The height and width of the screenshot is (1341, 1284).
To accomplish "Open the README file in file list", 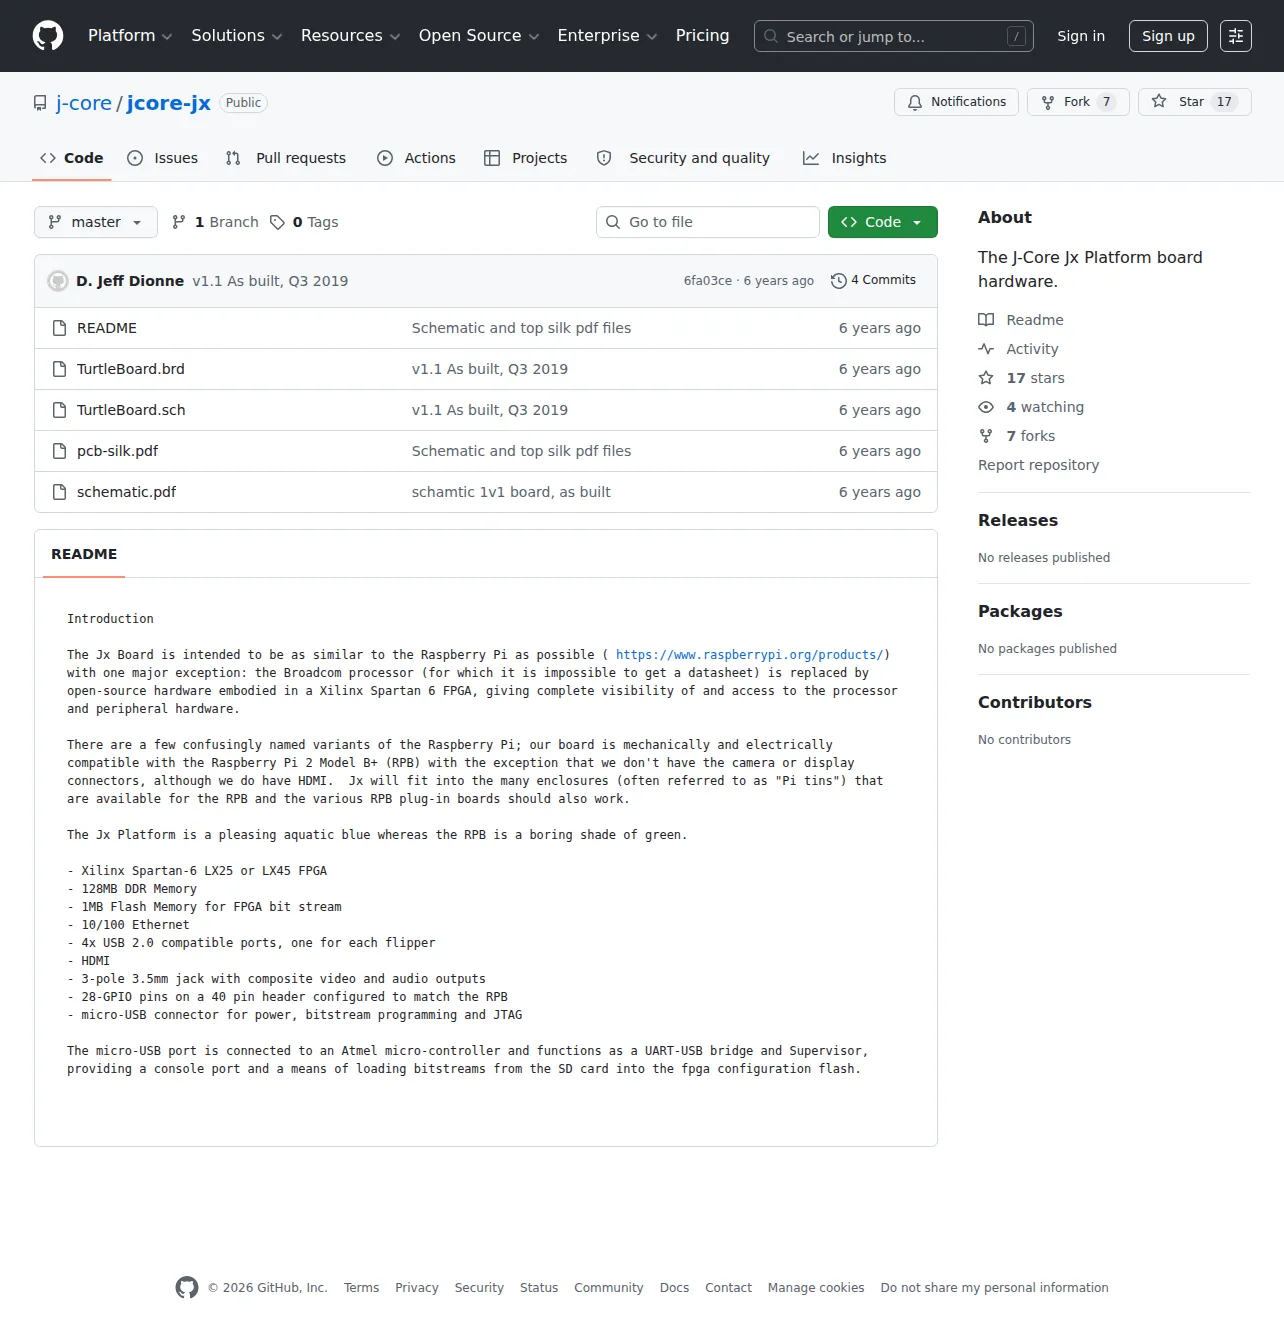I will [x=107, y=328].
